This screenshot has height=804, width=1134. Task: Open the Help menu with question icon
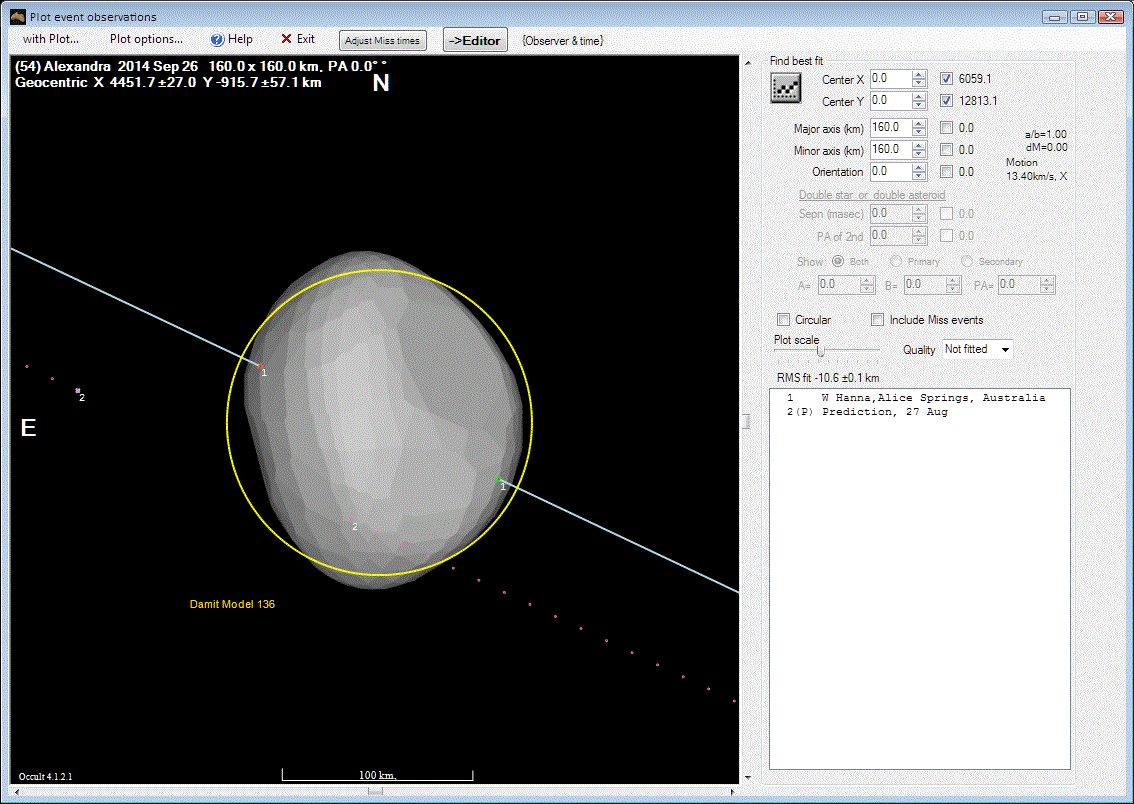pyautogui.click(x=231, y=39)
